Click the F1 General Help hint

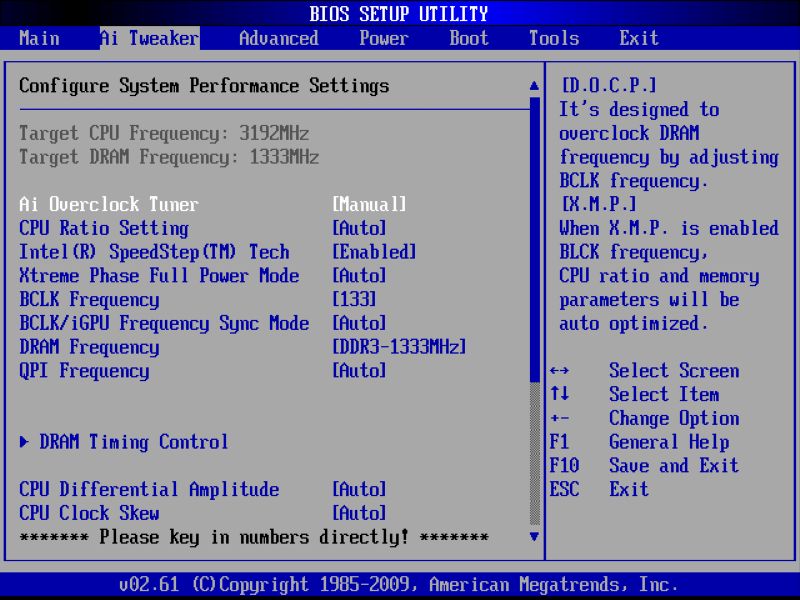(x=639, y=442)
